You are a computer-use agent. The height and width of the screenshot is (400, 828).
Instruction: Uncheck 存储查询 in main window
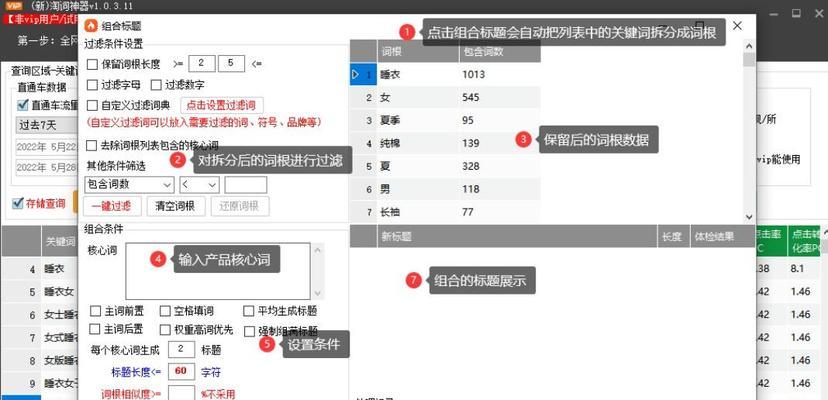pyautogui.click(x=18, y=203)
